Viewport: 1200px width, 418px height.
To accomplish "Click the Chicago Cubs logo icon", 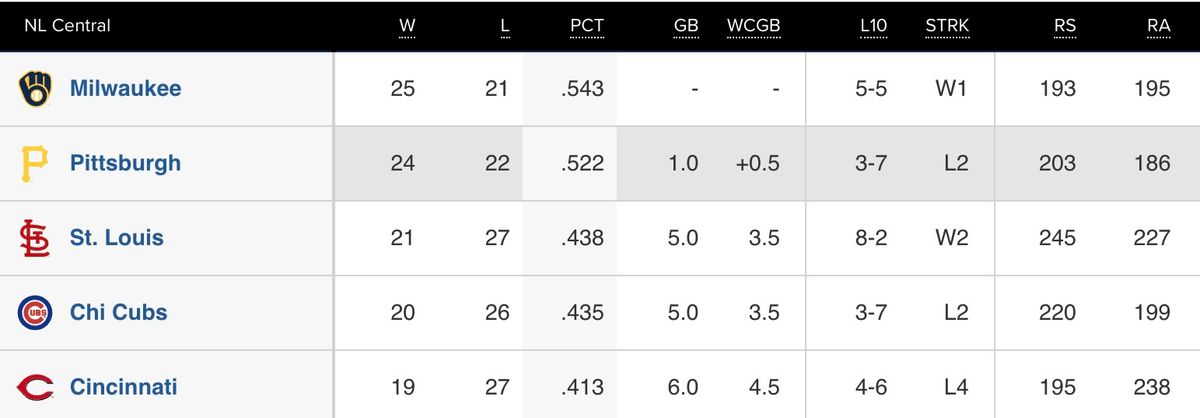I will coord(34,312).
